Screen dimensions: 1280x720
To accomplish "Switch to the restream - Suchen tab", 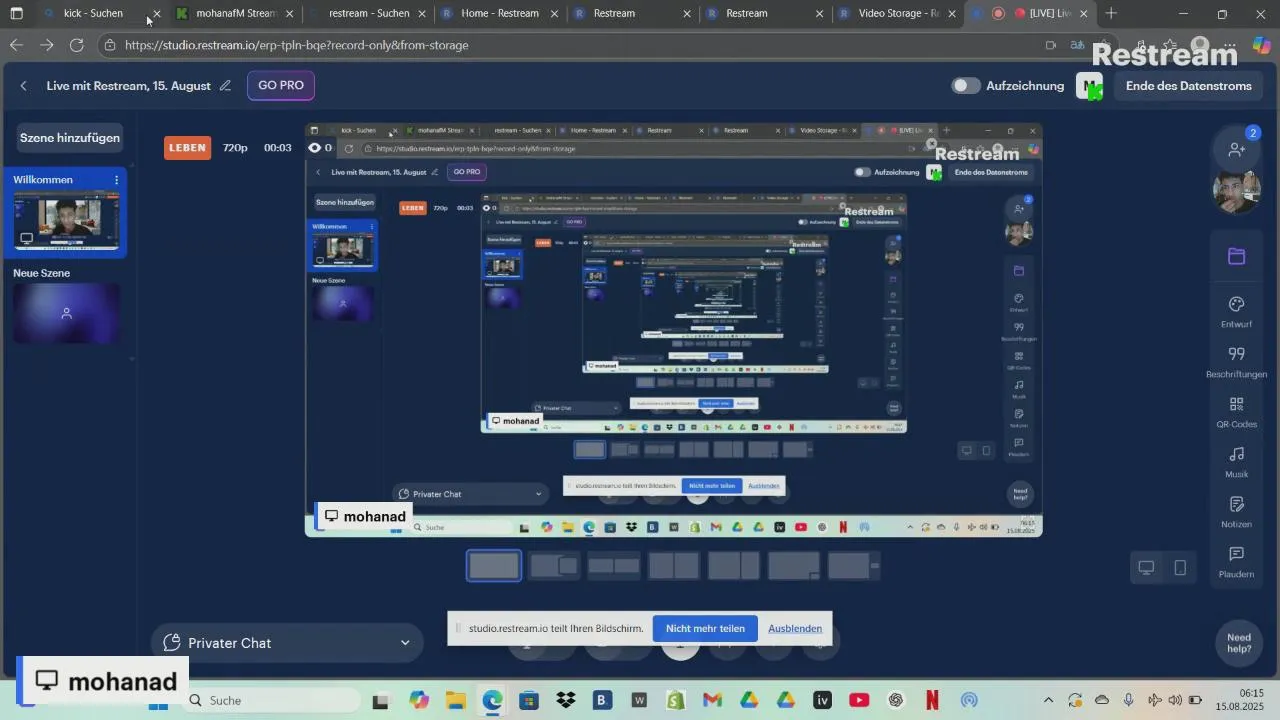I will click(368, 14).
